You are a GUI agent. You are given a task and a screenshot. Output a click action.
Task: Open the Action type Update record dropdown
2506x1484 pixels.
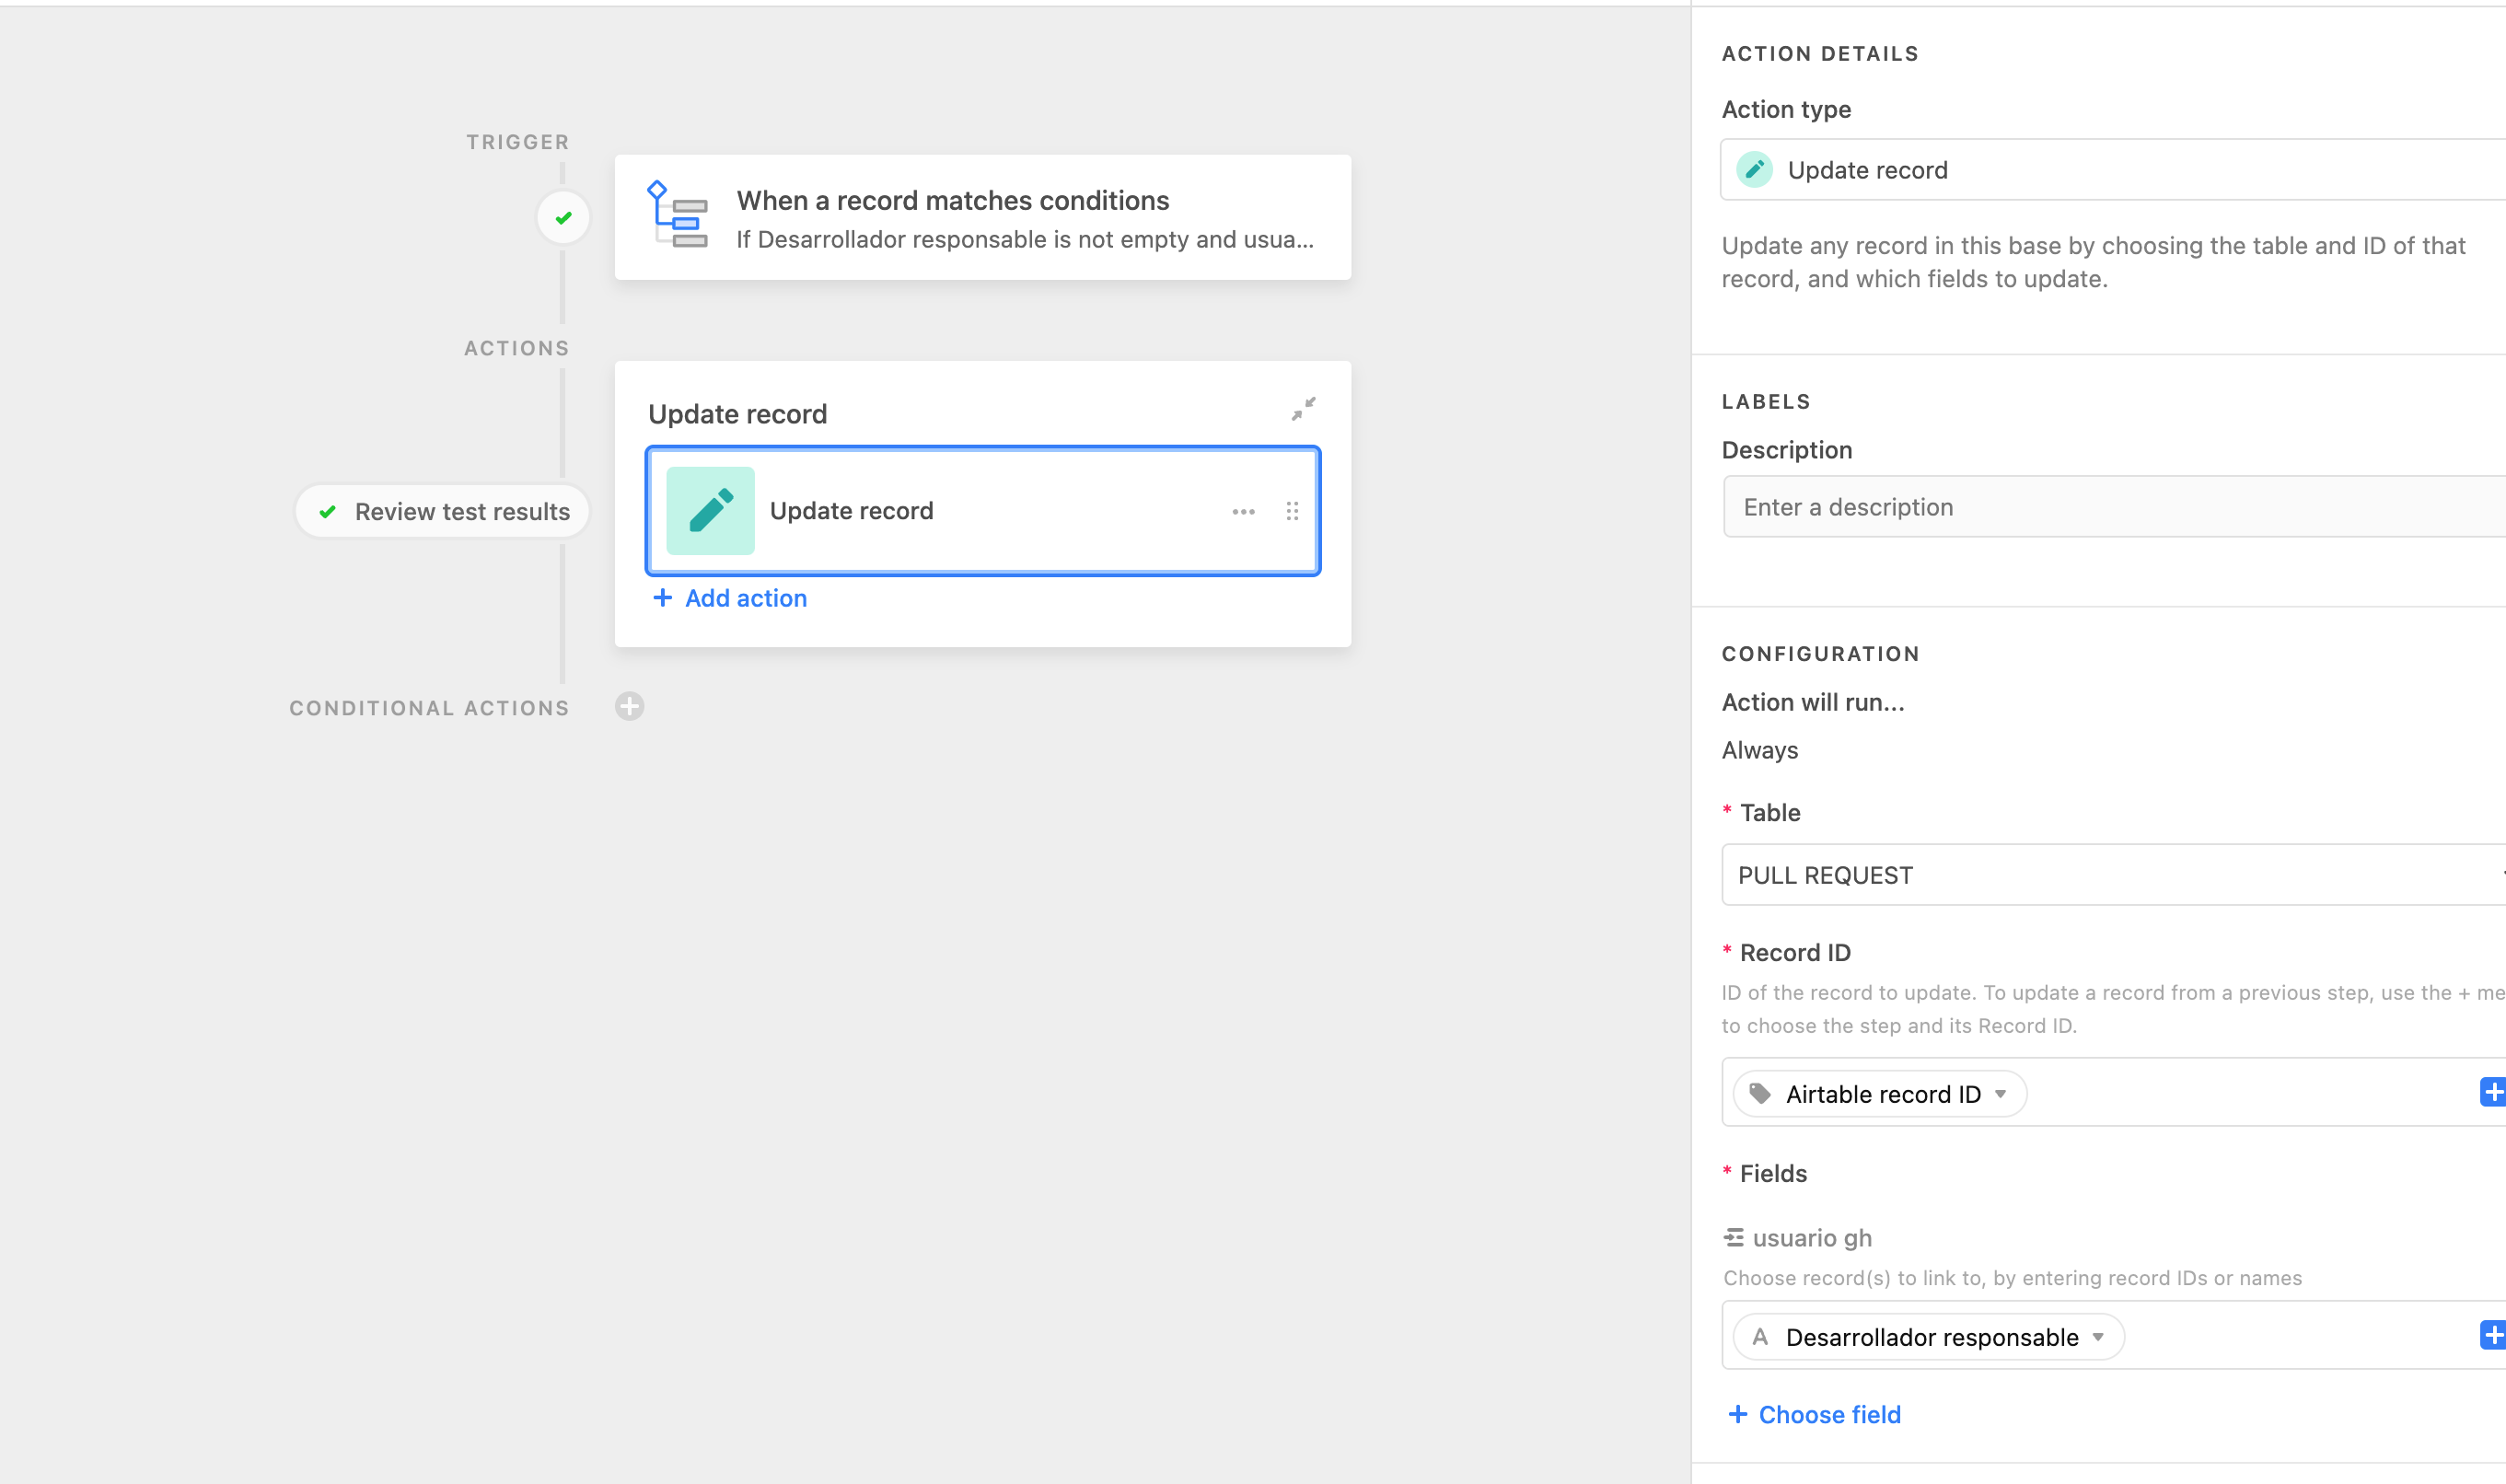tap(2113, 170)
